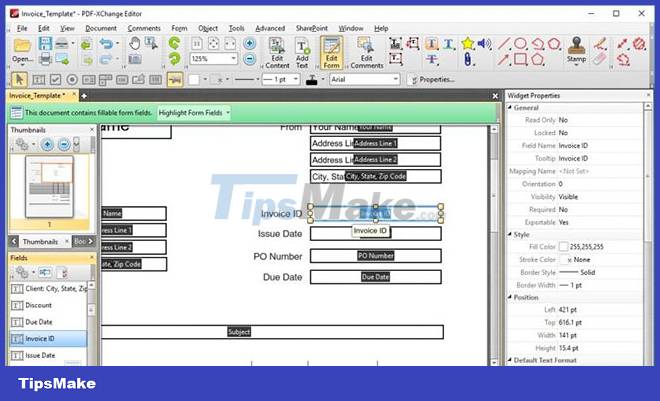Click page 1 thumbnail
This screenshot has height=401, width=660.
tap(49, 187)
